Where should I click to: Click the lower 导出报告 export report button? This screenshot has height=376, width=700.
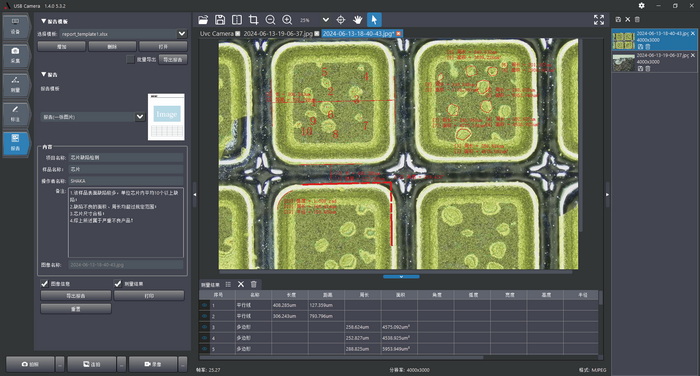75,296
